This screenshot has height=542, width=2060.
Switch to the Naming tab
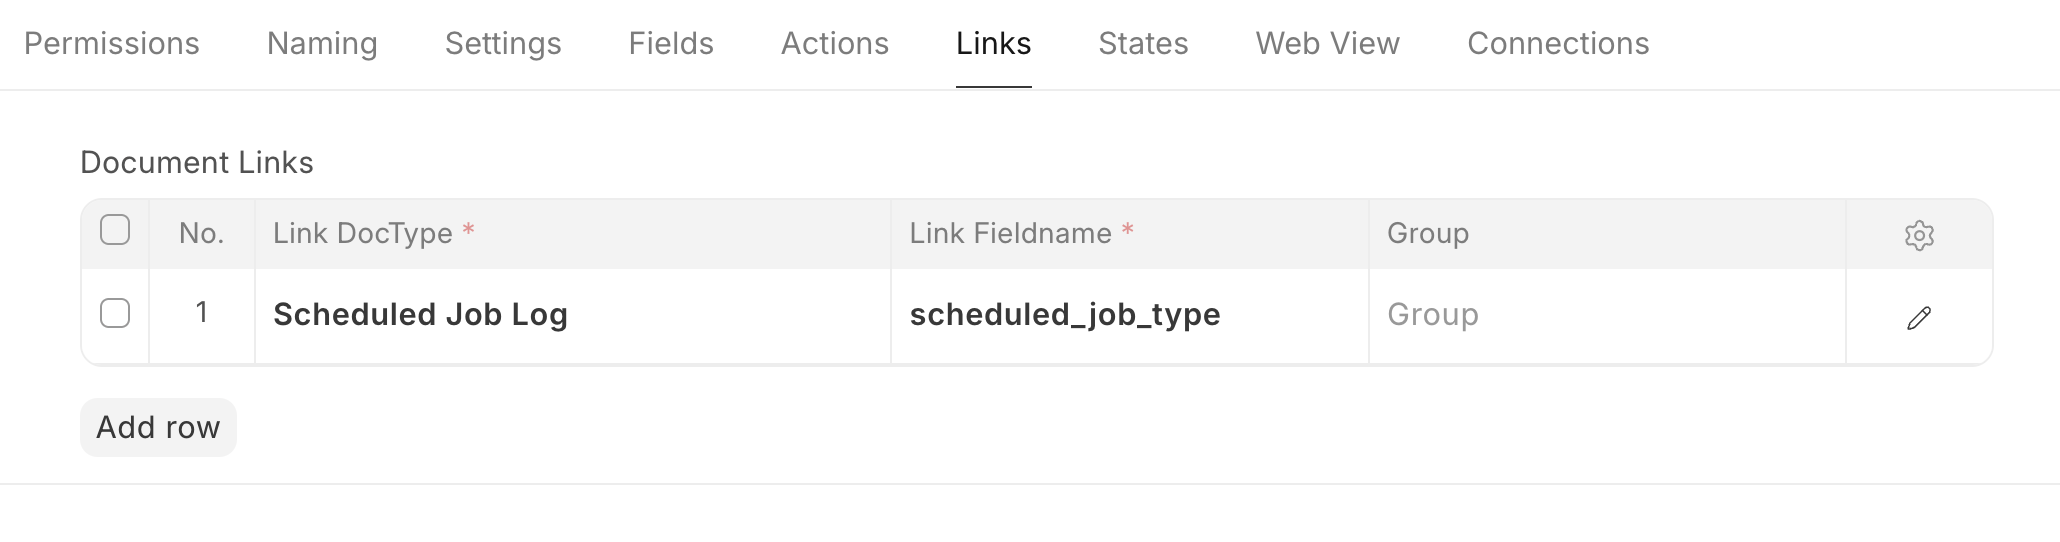coord(322,44)
